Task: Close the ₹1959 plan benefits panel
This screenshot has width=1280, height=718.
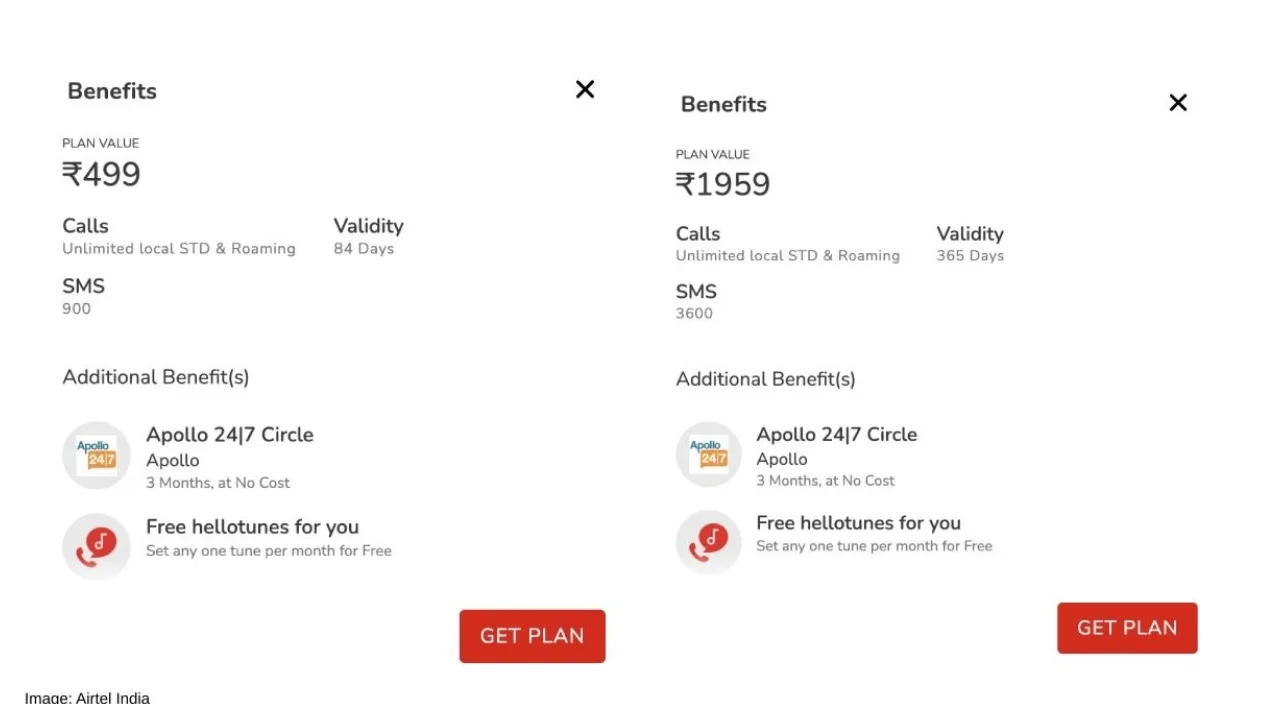Action: [1178, 102]
